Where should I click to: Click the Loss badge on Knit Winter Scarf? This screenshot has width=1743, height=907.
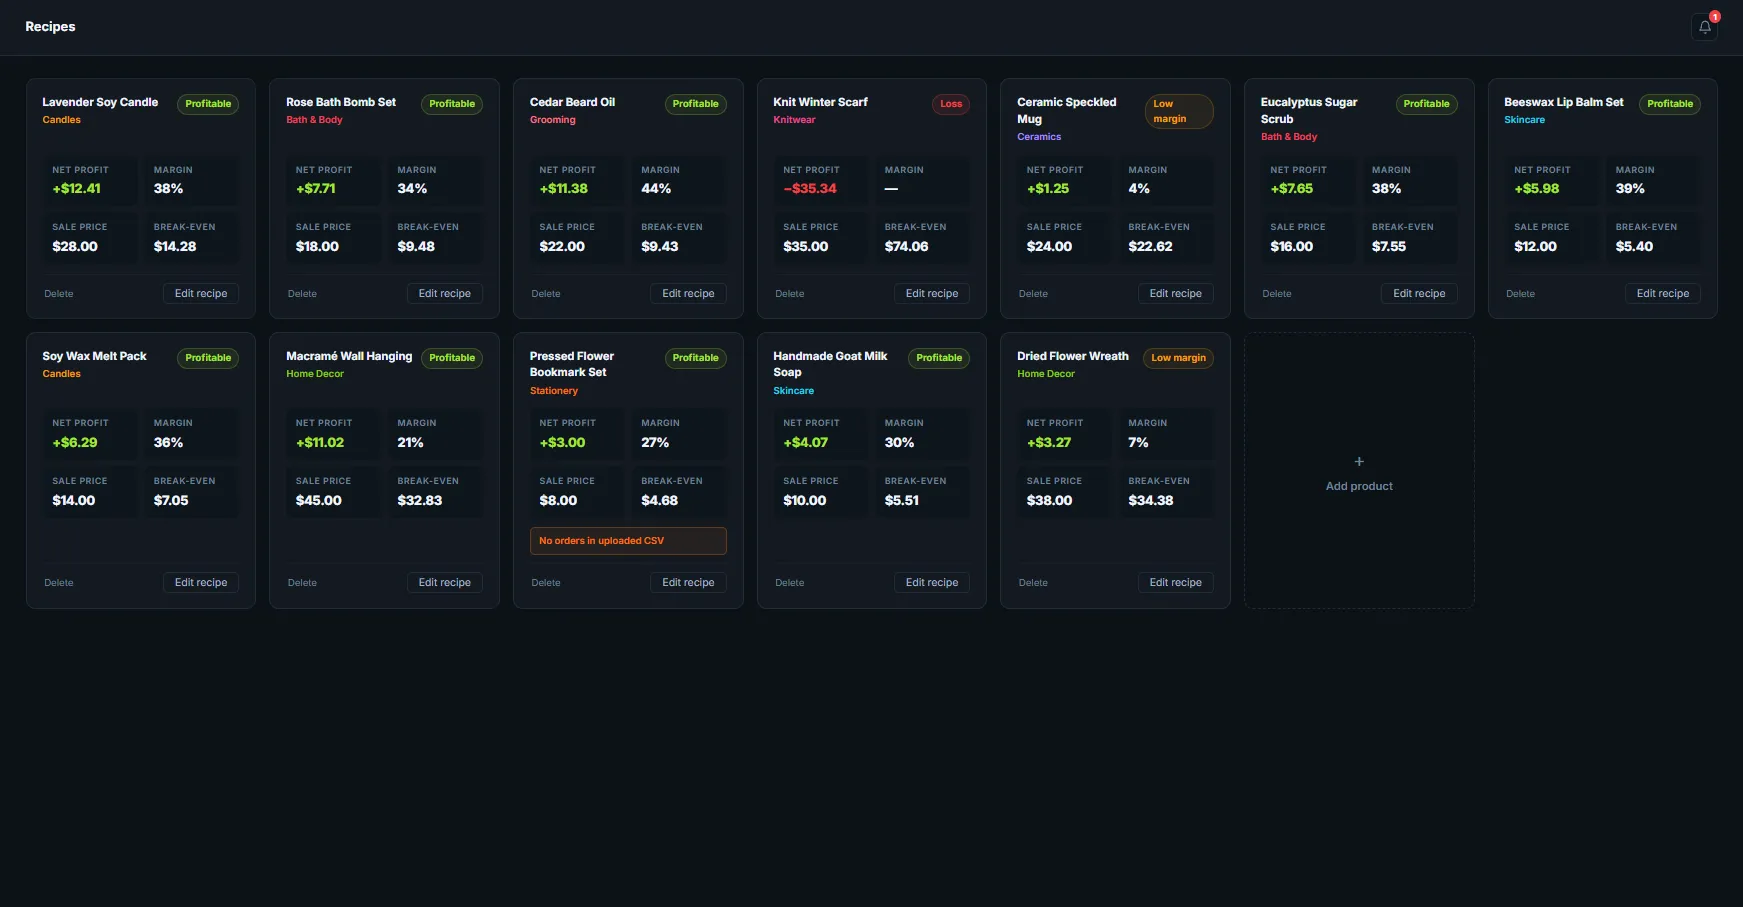tap(951, 104)
